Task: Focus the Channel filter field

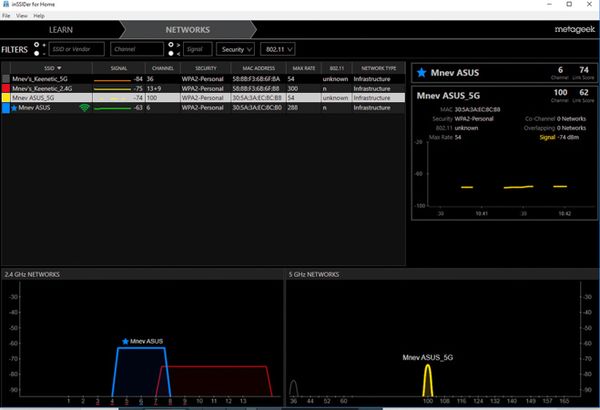Action: click(137, 49)
